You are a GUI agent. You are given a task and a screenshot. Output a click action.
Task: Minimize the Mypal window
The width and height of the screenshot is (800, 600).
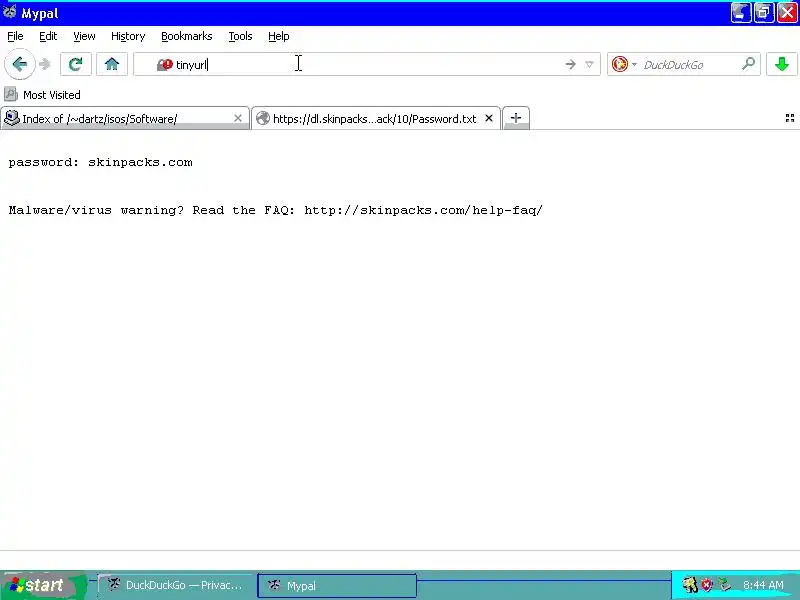click(741, 13)
